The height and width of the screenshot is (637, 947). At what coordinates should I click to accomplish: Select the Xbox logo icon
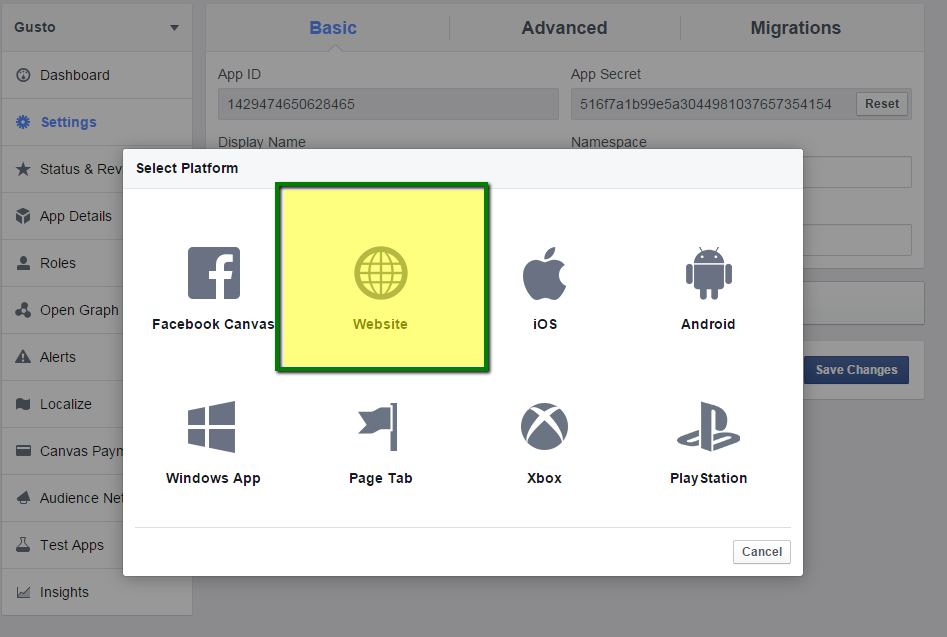click(545, 426)
